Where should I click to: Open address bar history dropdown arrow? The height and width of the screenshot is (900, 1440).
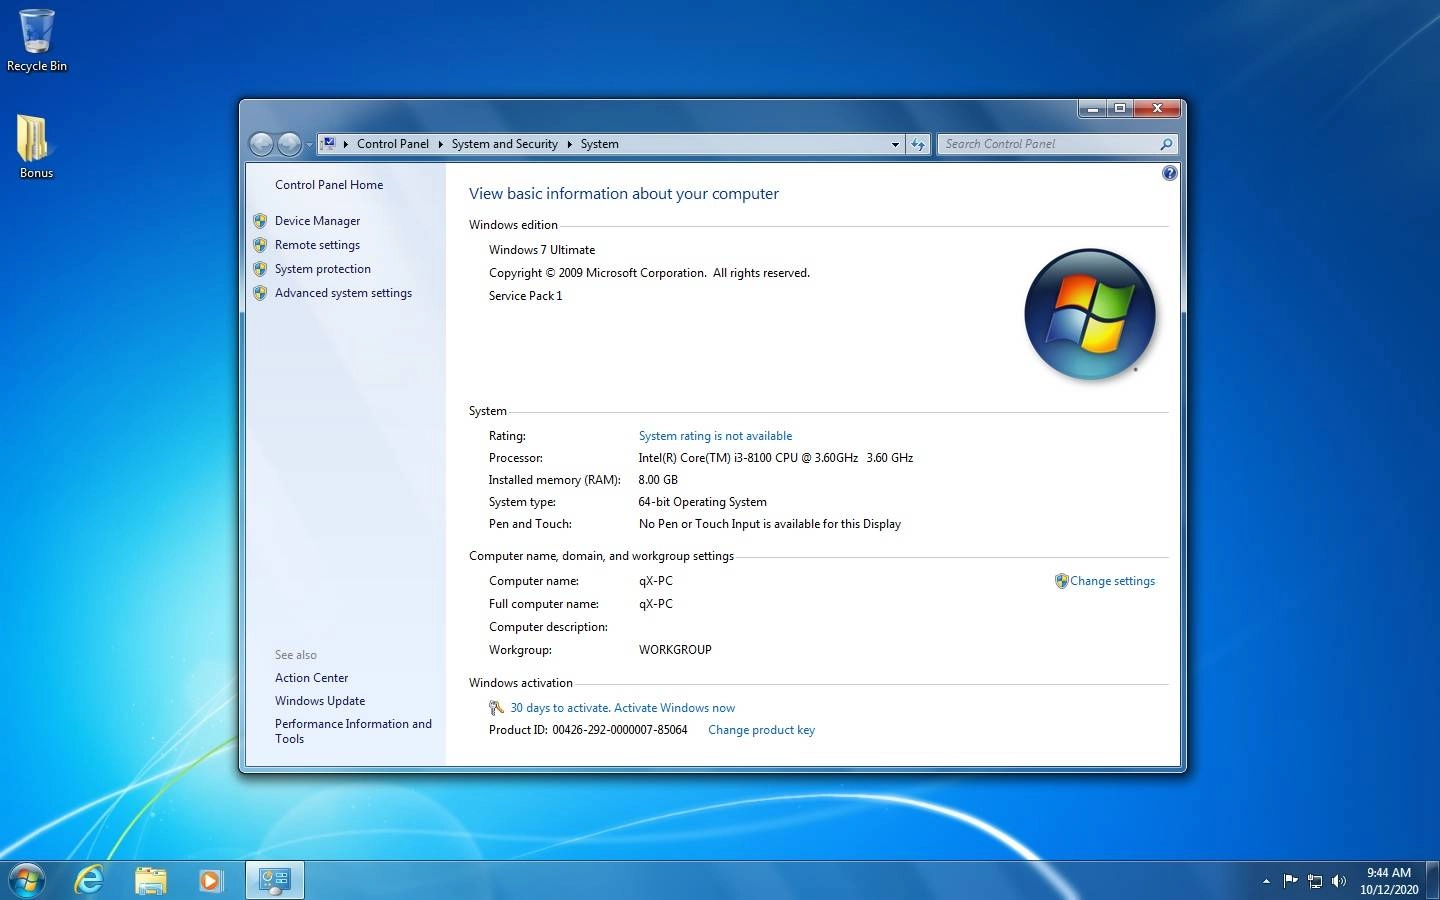[x=895, y=144]
